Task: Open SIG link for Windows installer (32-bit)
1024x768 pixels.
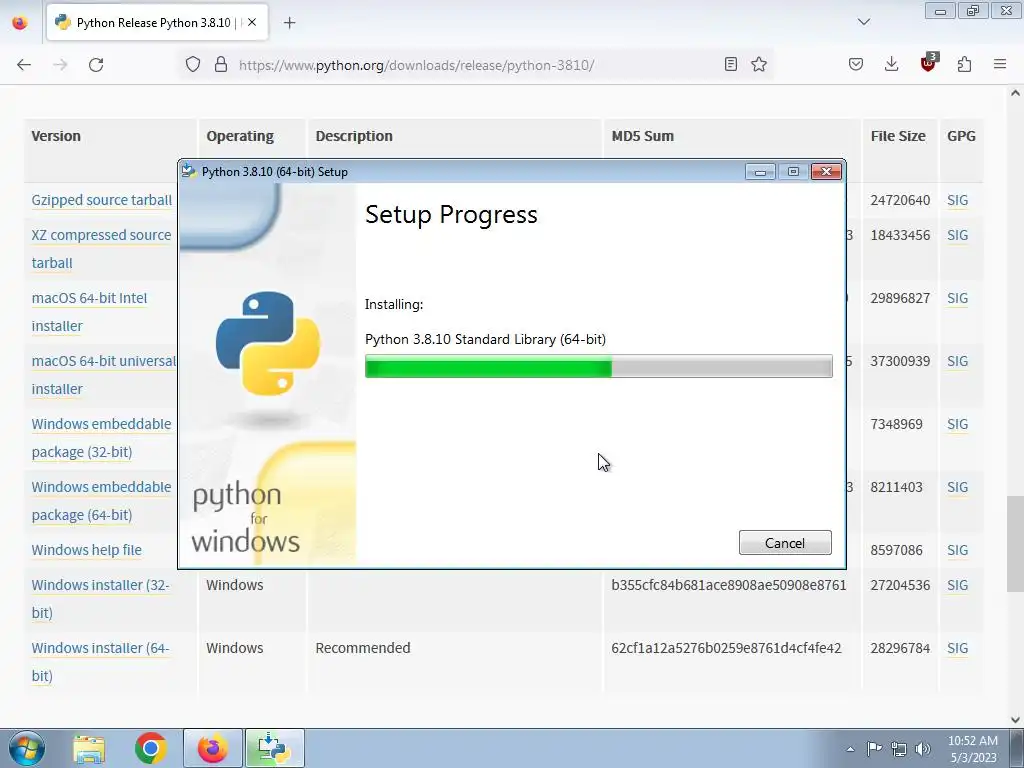Action: pyautogui.click(x=957, y=585)
